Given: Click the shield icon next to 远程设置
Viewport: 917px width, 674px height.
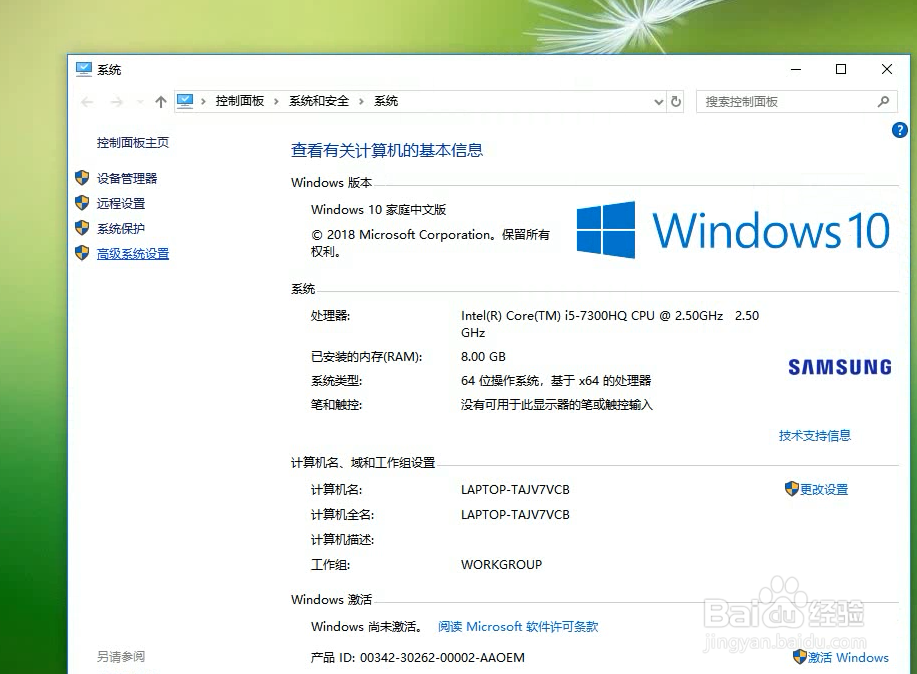Looking at the screenshot, I should tap(82, 203).
